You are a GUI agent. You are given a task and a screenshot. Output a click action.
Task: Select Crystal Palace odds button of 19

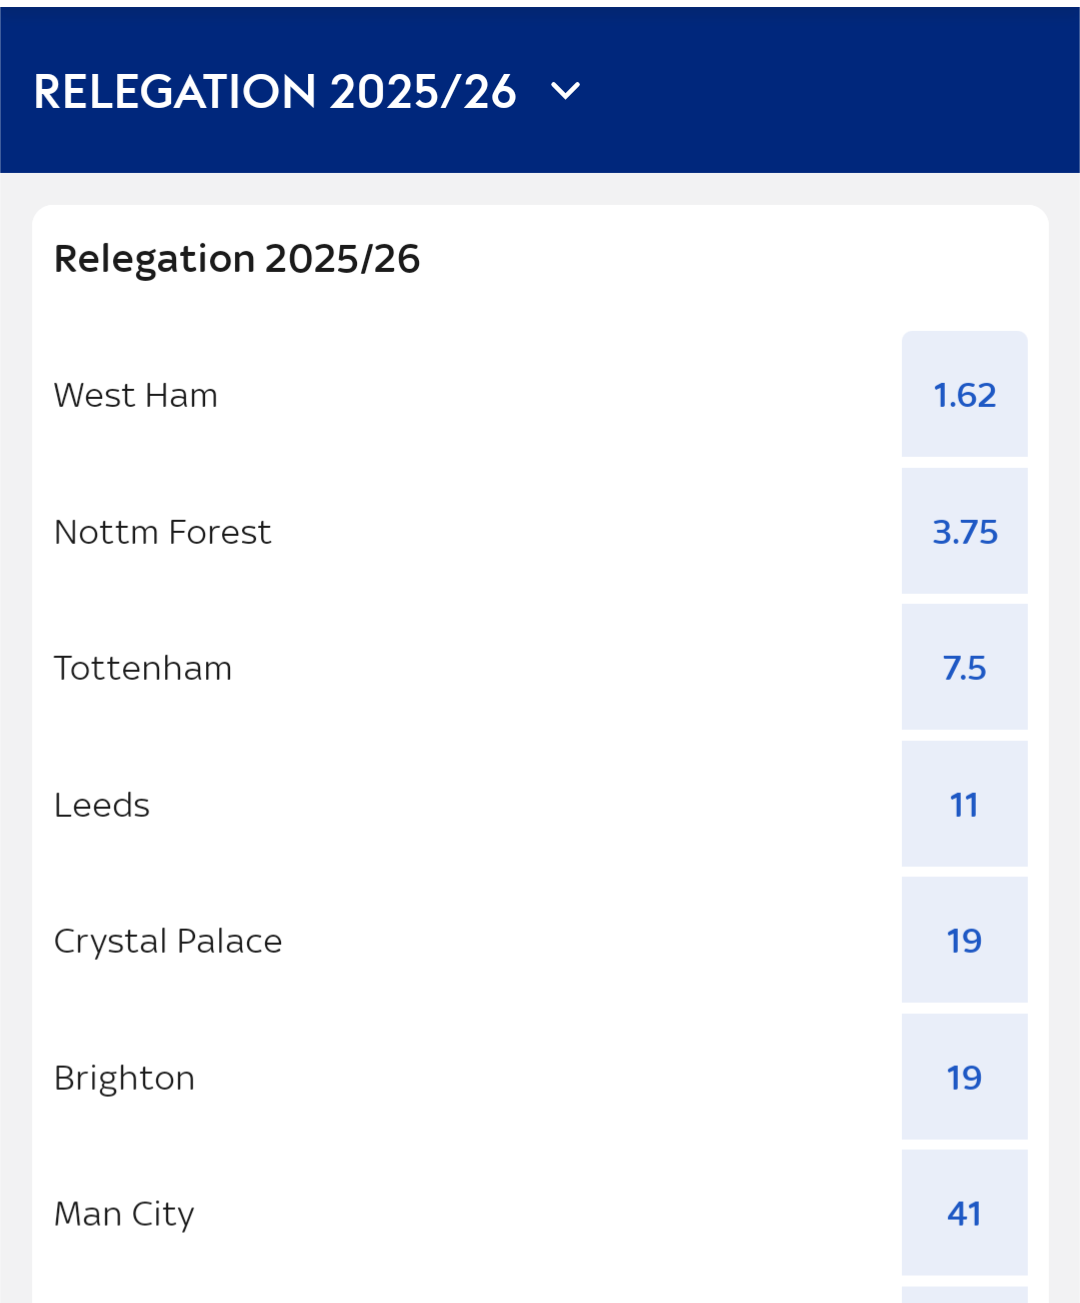point(964,940)
